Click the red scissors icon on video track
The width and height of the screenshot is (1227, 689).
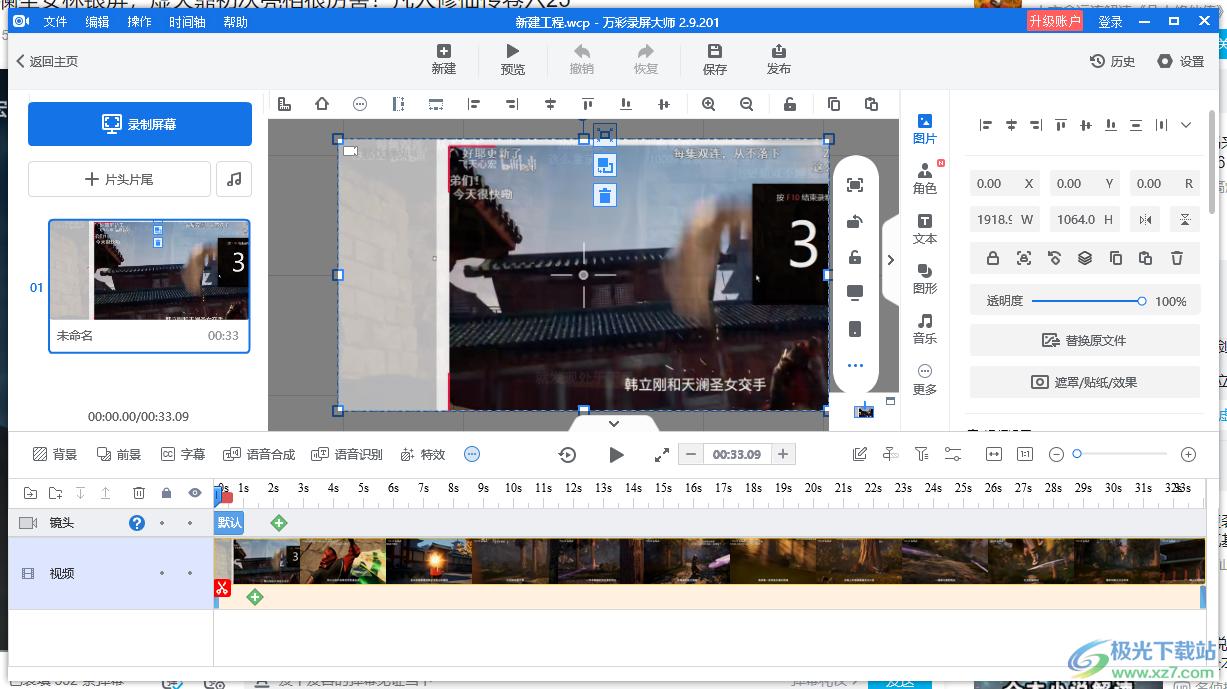click(x=222, y=588)
